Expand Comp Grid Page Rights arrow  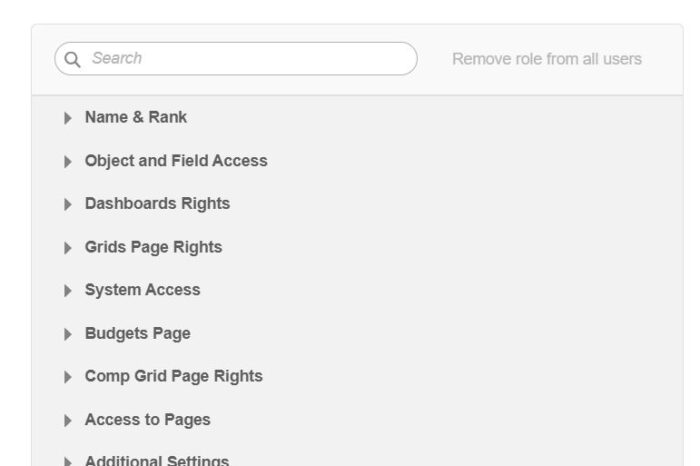pyautogui.click(x=68, y=377)
